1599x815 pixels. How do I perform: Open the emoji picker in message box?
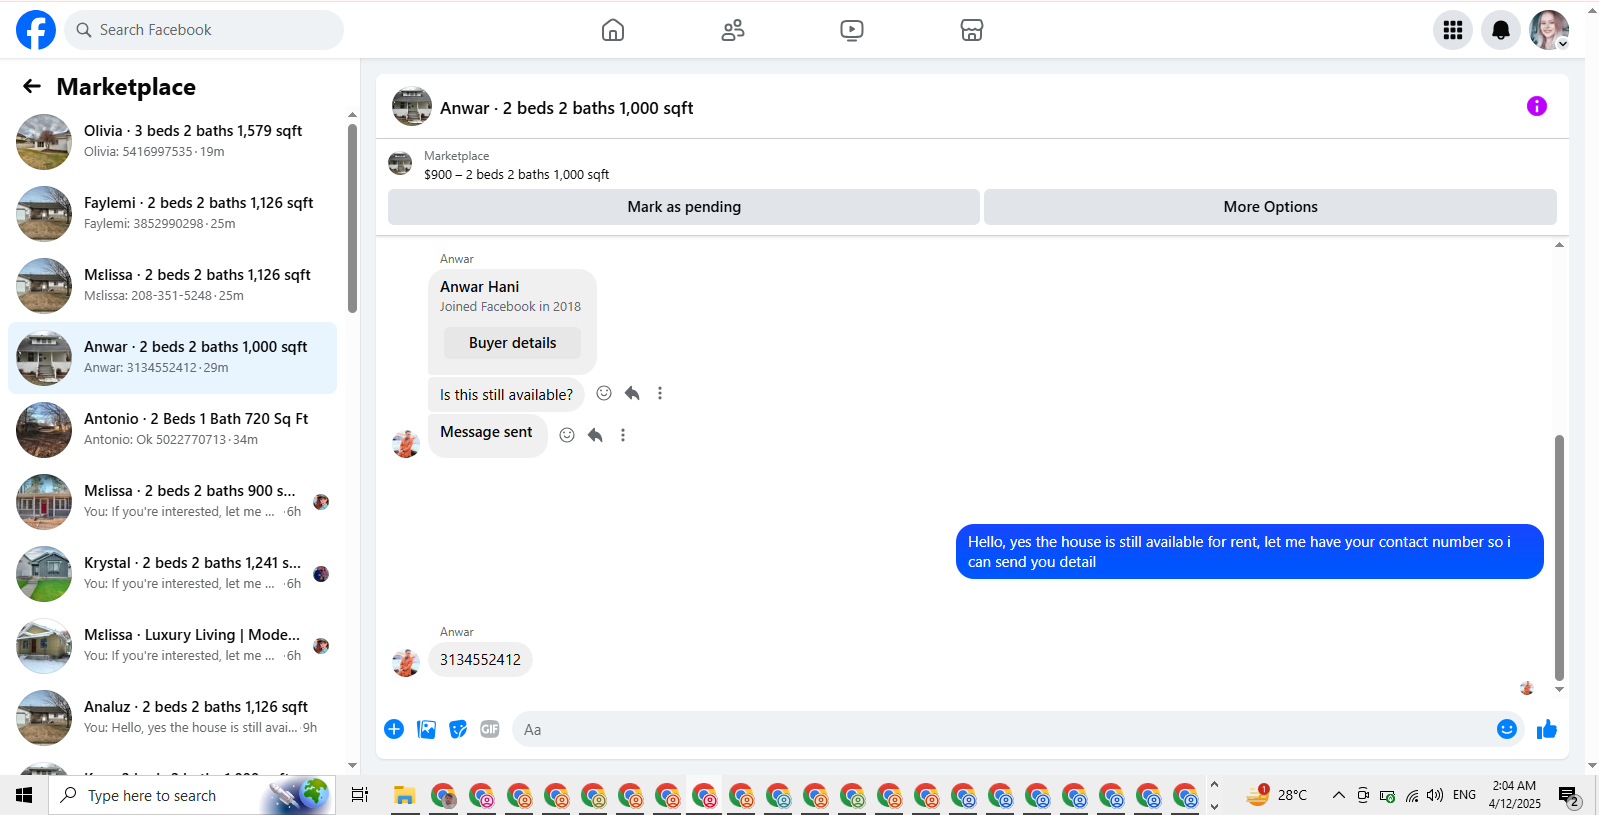[x=1507, y=729]
